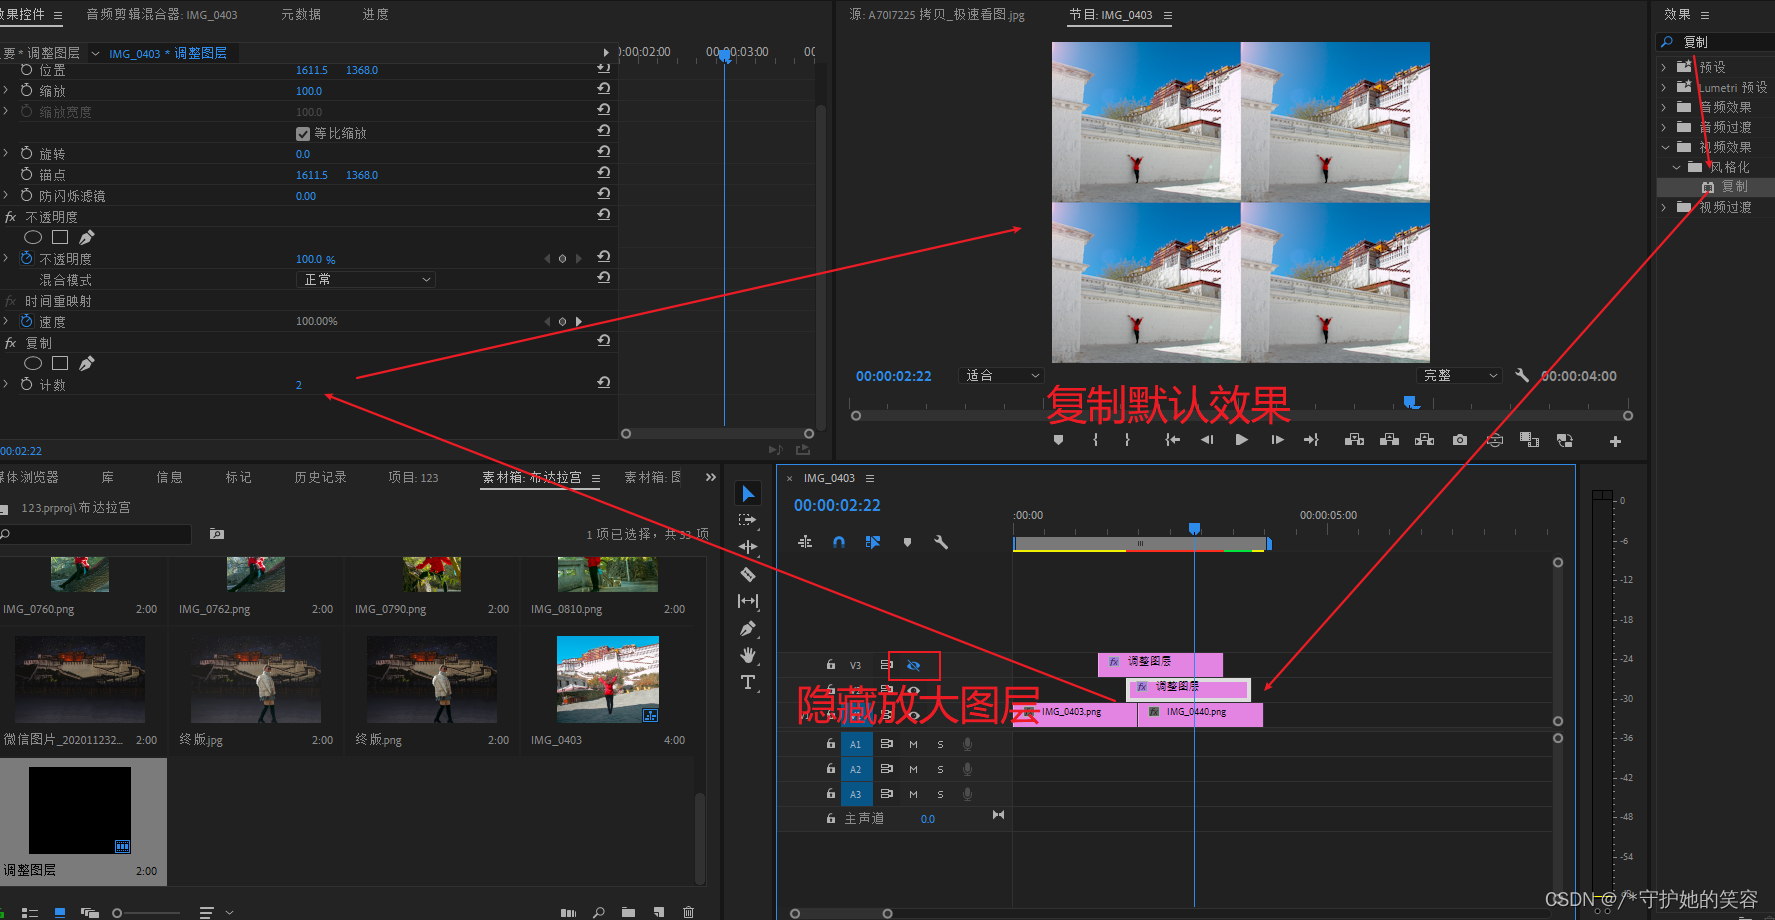Step forward one frame in Program monitor
This screenshot has width=1775, height=920.
click(x=1277, y=440)
